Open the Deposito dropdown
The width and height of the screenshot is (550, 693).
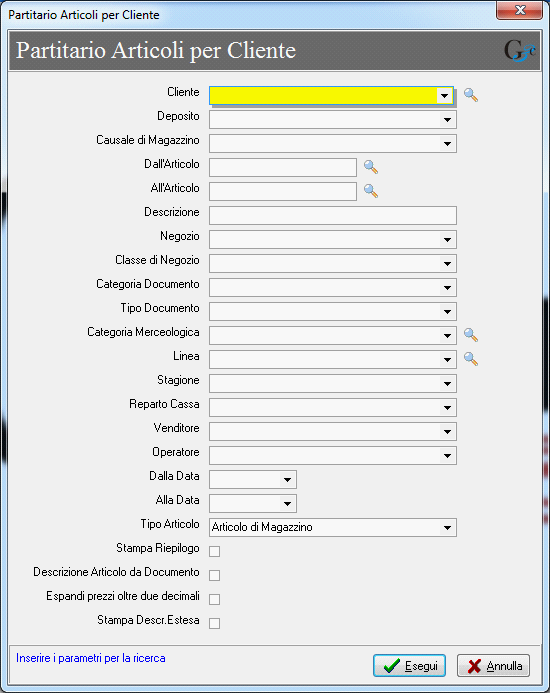(447, 120)
